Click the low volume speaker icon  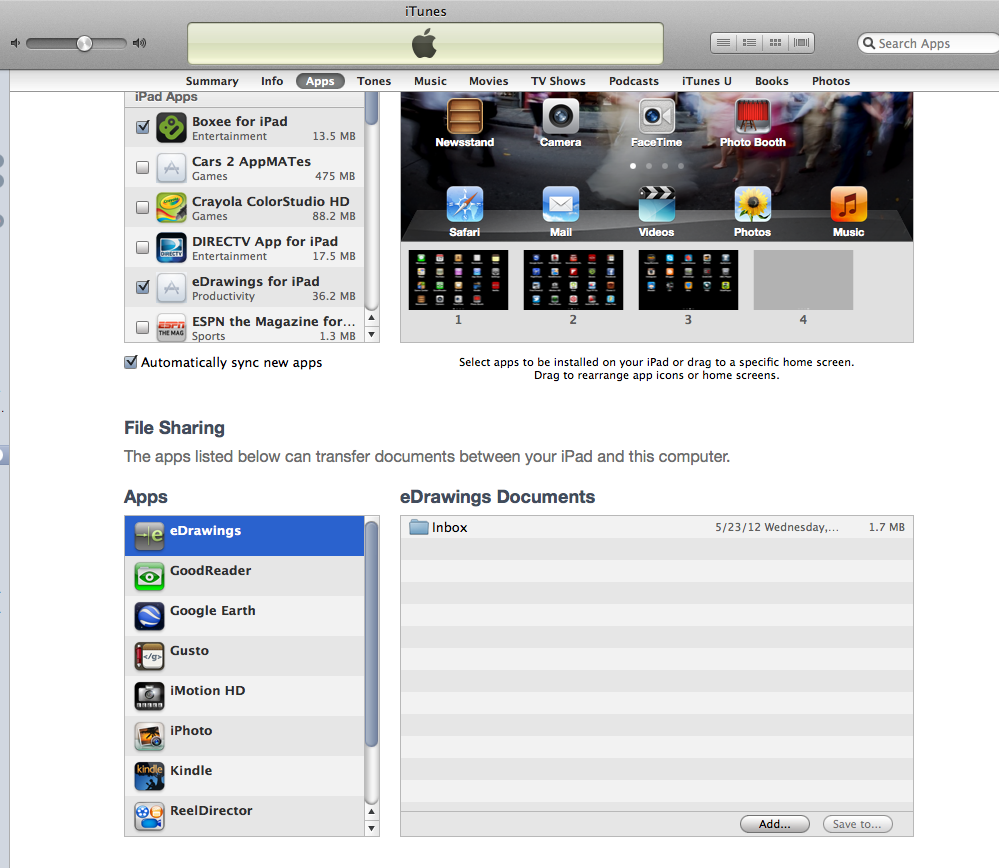[15, 43]
